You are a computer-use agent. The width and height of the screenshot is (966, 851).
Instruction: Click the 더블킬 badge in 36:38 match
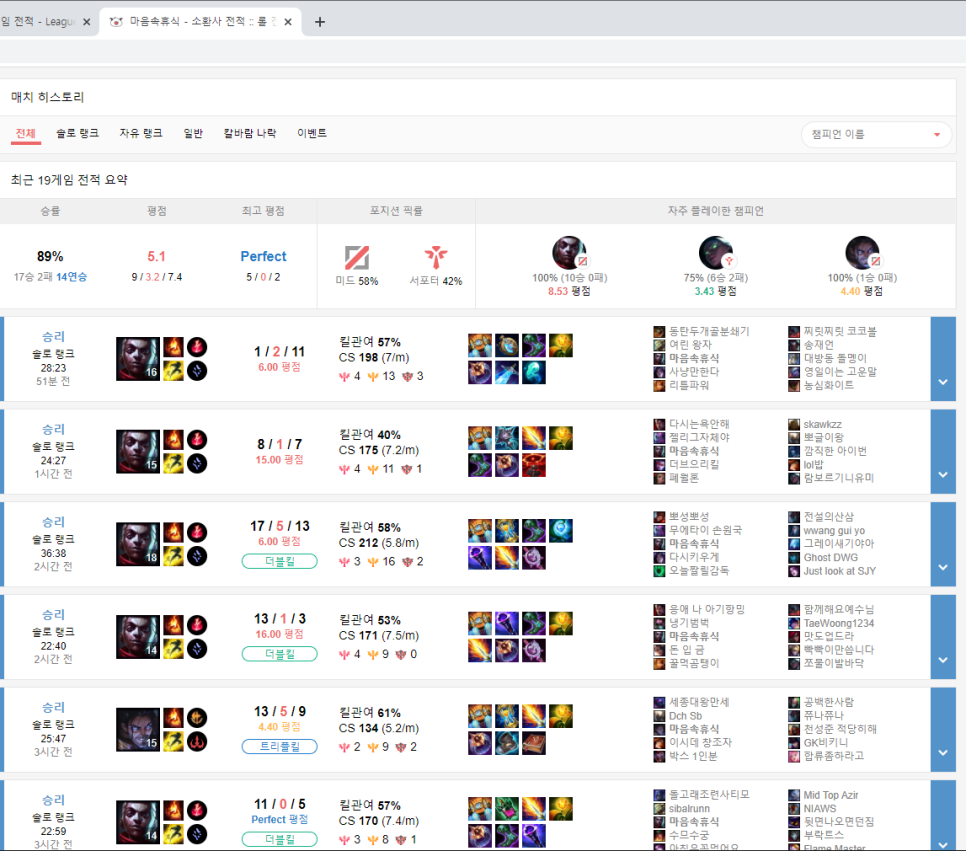[280, 561]
